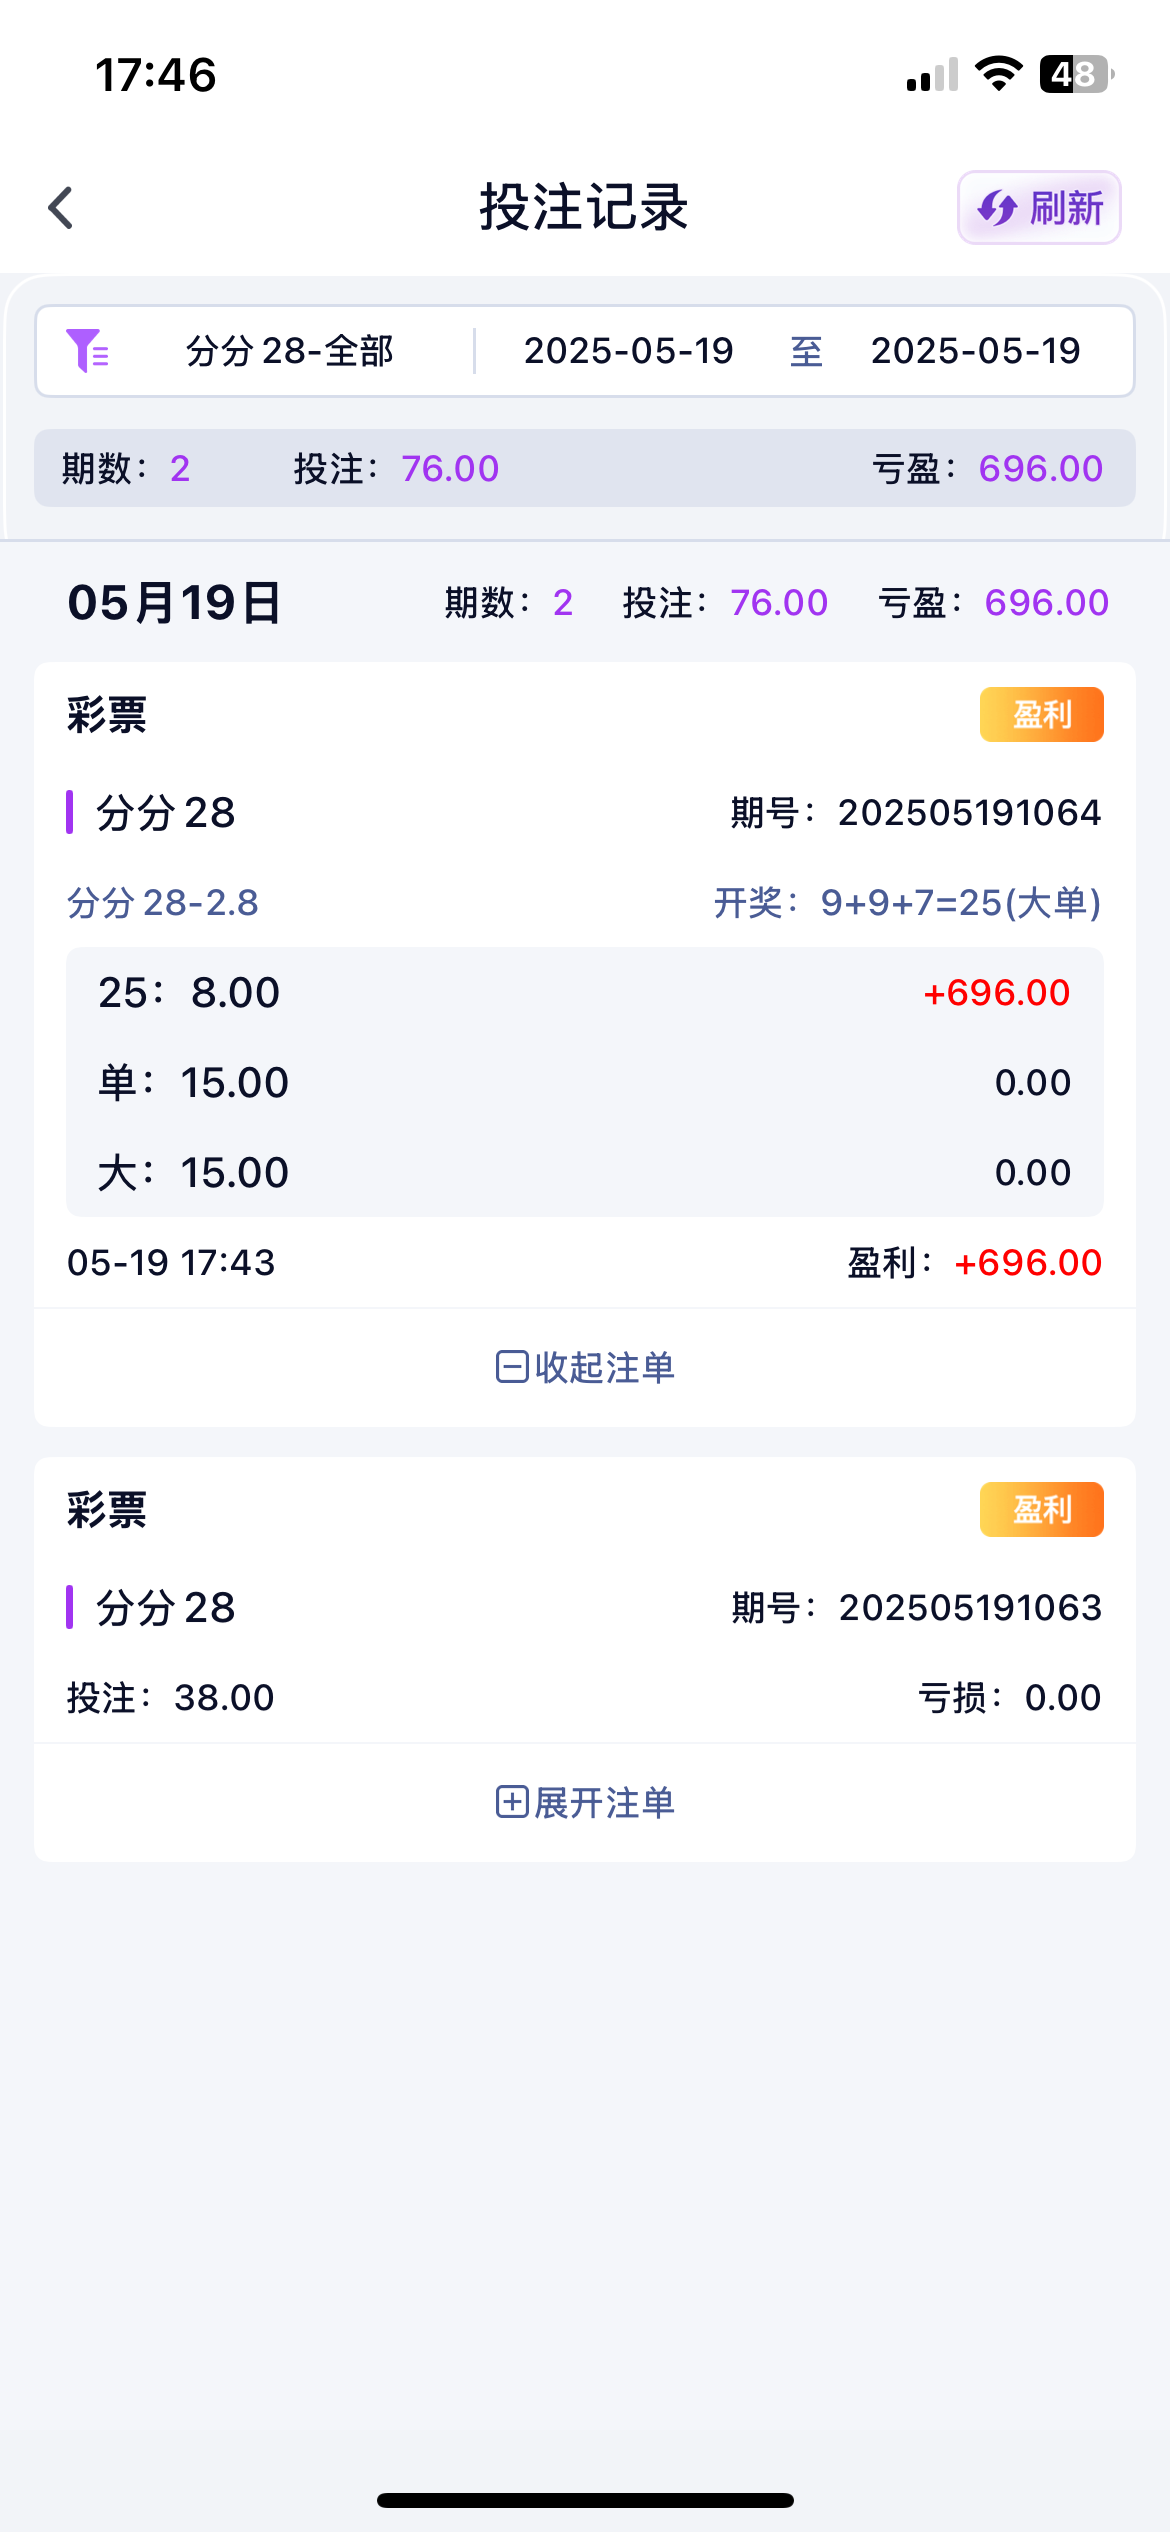Tap the cellular signal bars icon
The image size is (1170, 2532).
click(x=932, y=76)
